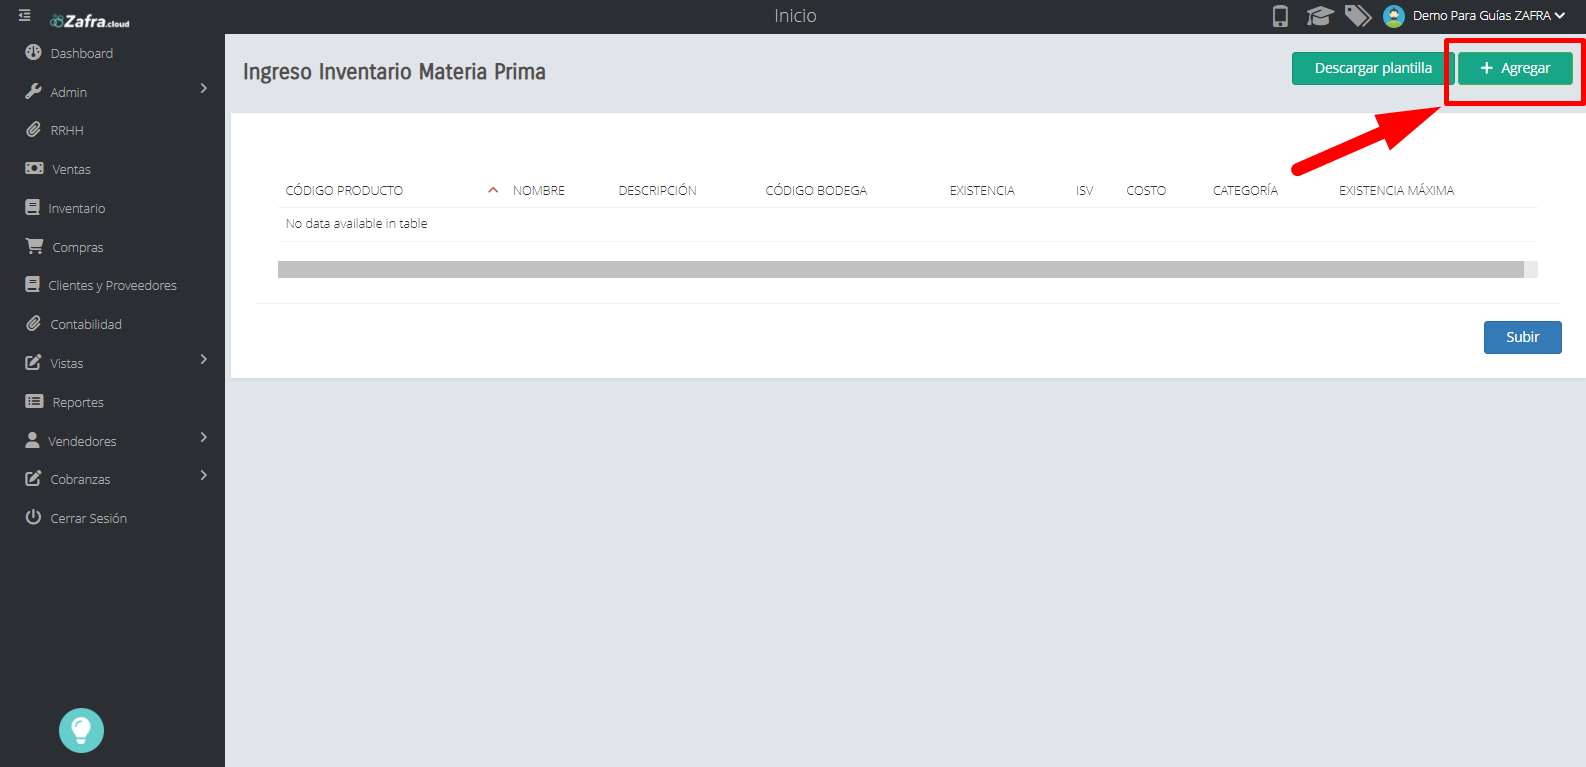
Task: Sort by the Descripción column header
Action: (x=658, y=191)
